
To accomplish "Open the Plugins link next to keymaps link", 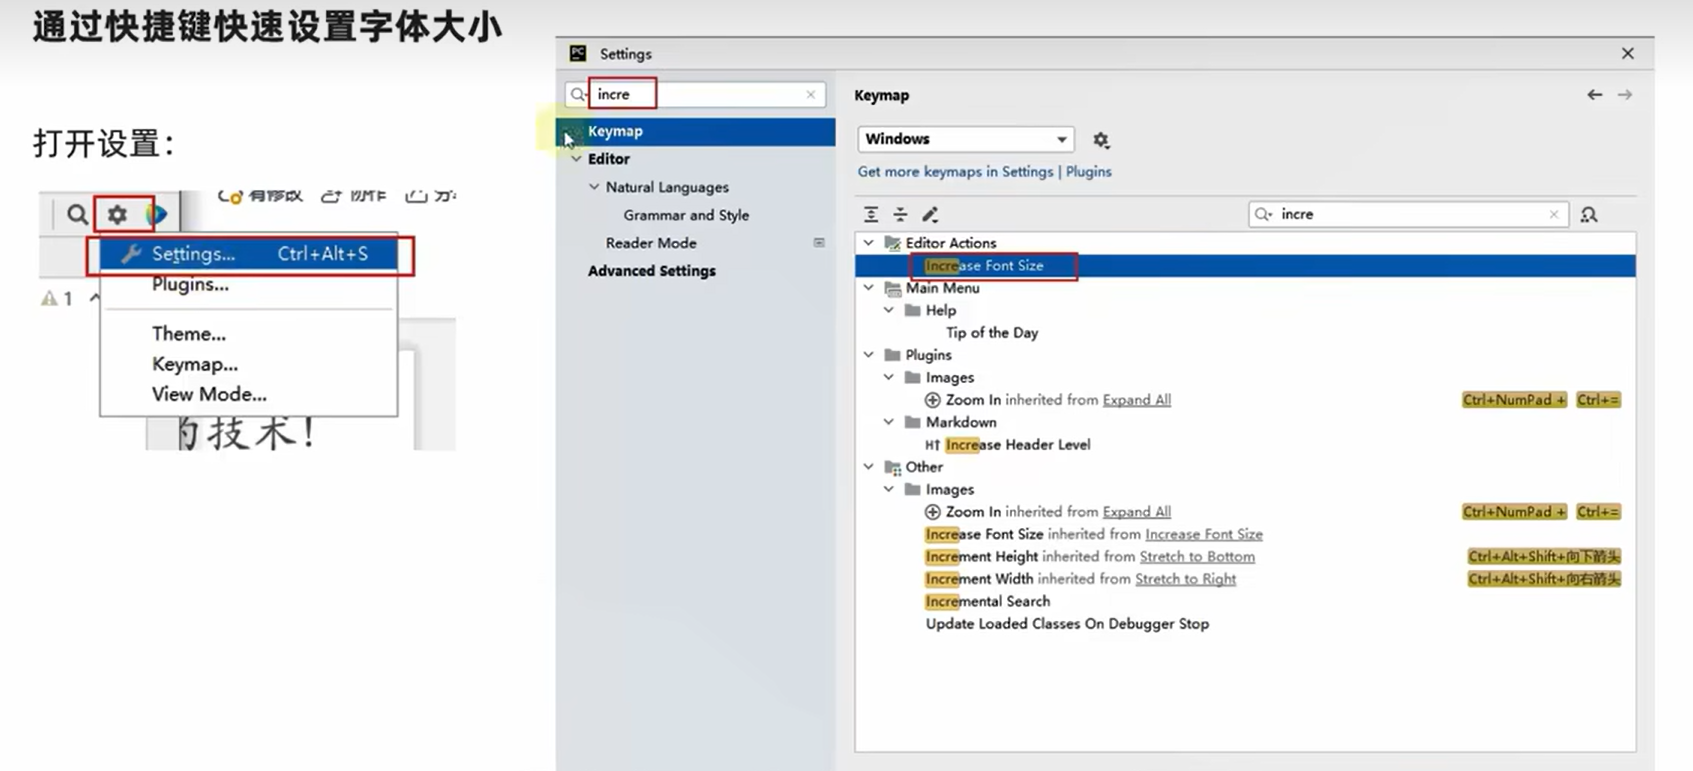I will tap(1088, 172).
